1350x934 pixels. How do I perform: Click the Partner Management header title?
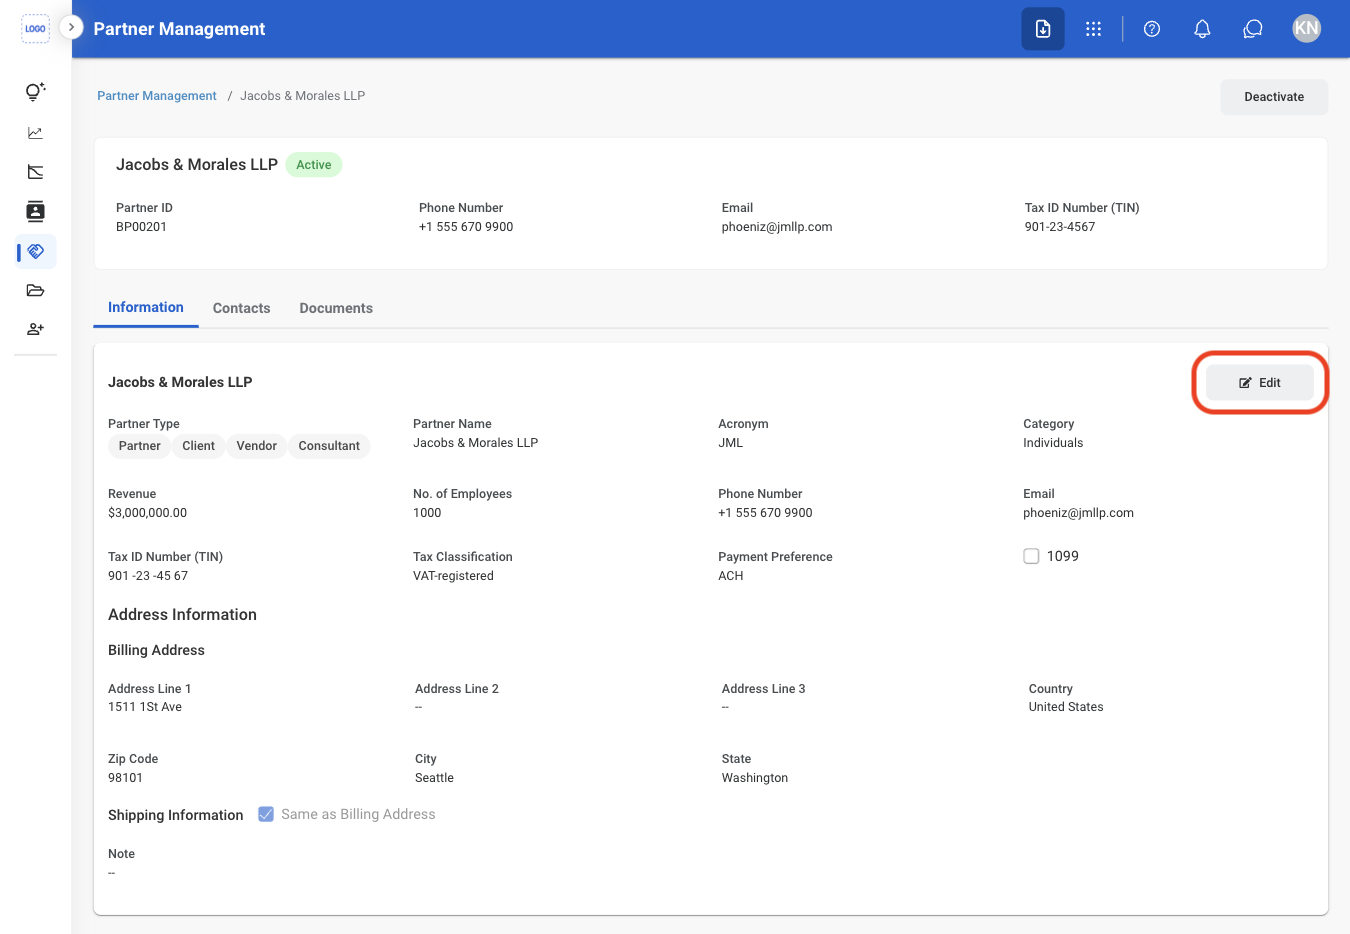click(179, 29)
